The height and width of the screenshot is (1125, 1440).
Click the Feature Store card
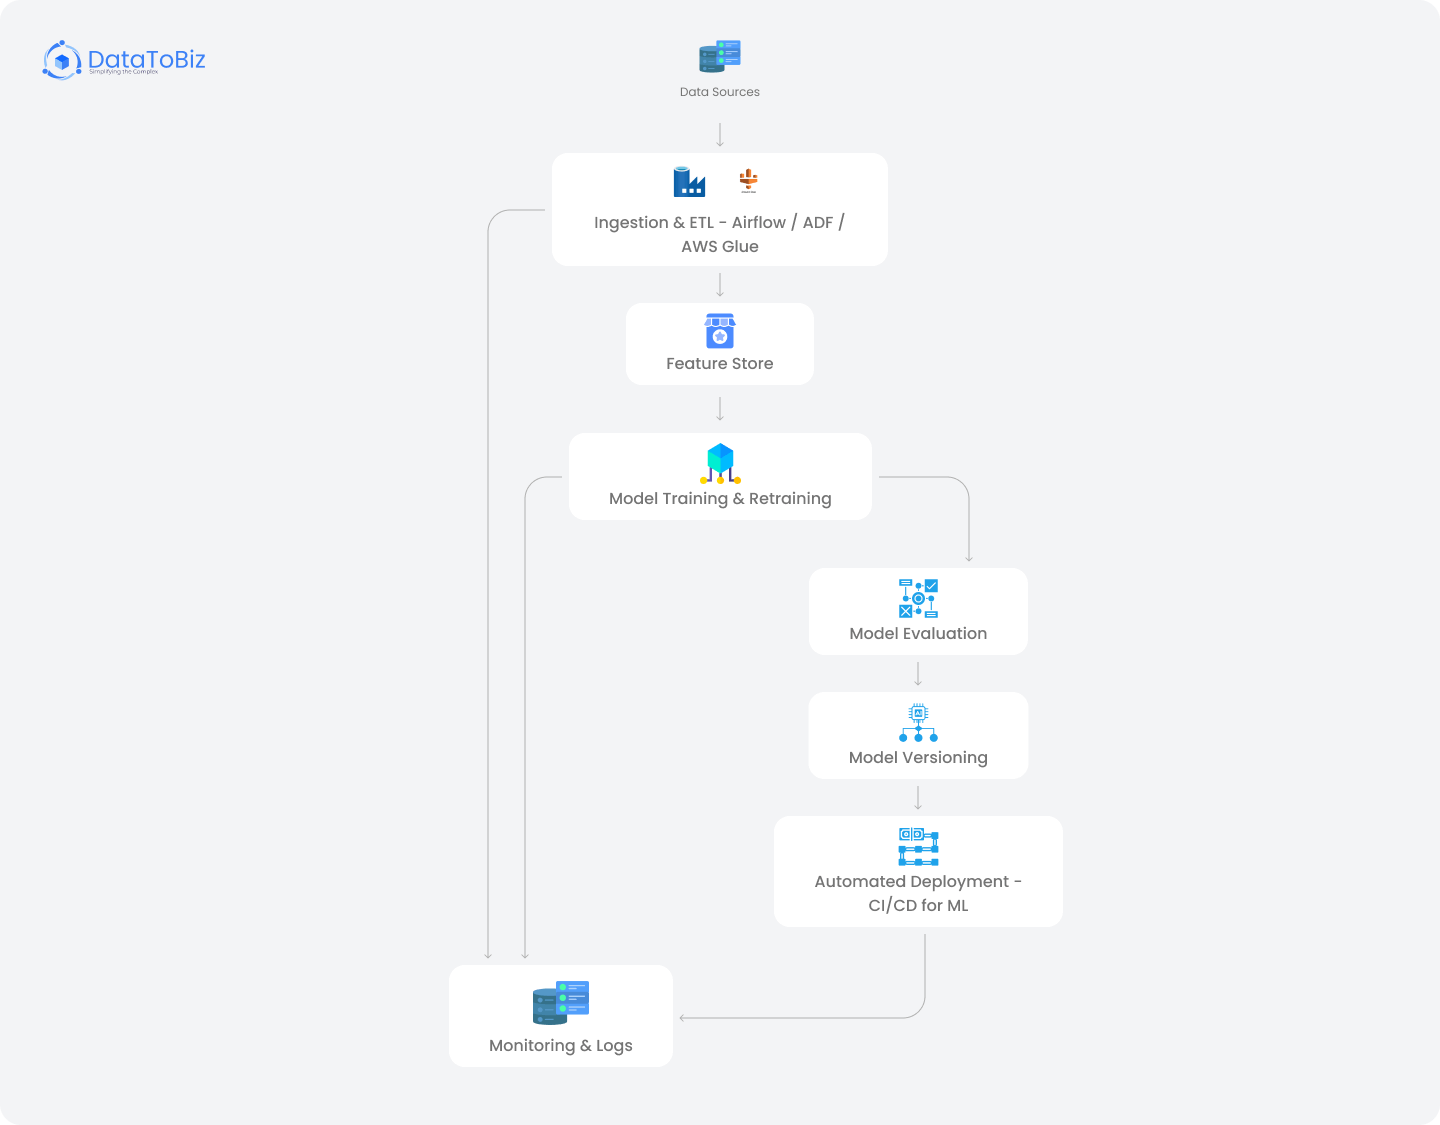(x=720, y=344)
